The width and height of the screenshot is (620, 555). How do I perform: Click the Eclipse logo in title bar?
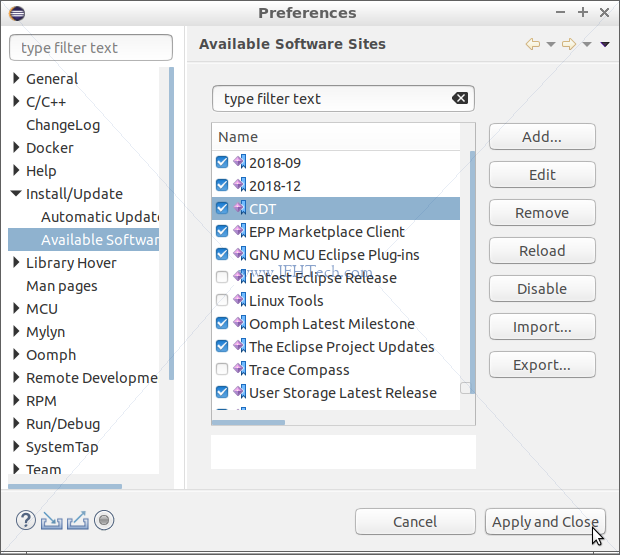pyautogui.click(x=17, y=13)
